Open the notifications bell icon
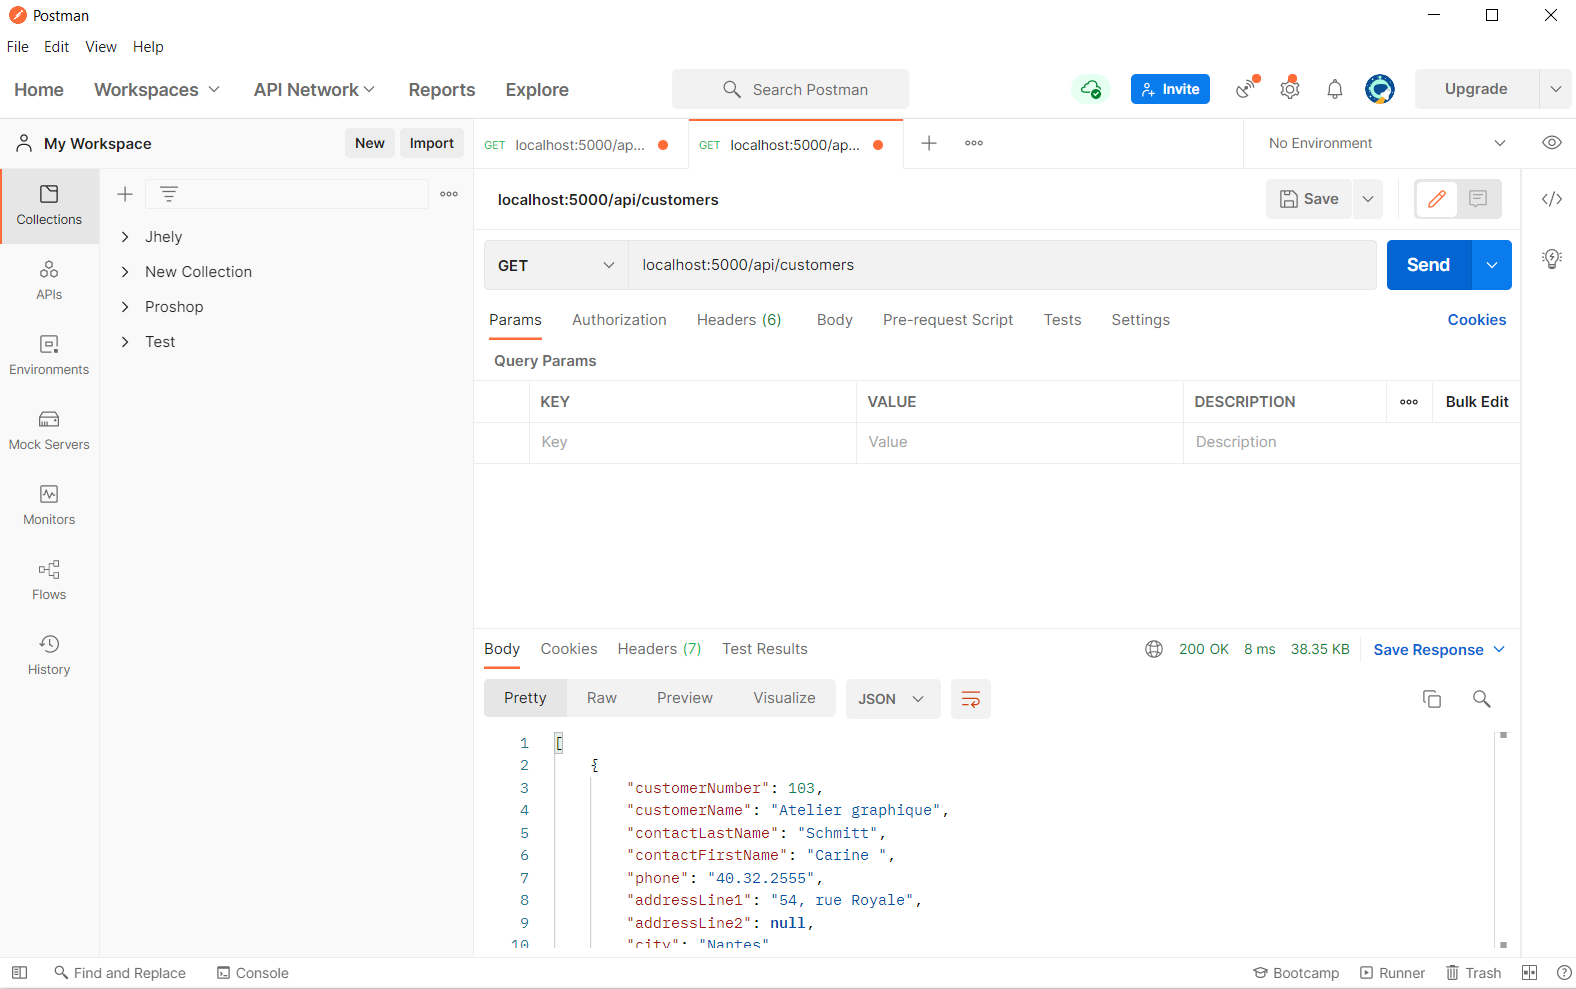 pyautogui.click(x=1335, y=89)
